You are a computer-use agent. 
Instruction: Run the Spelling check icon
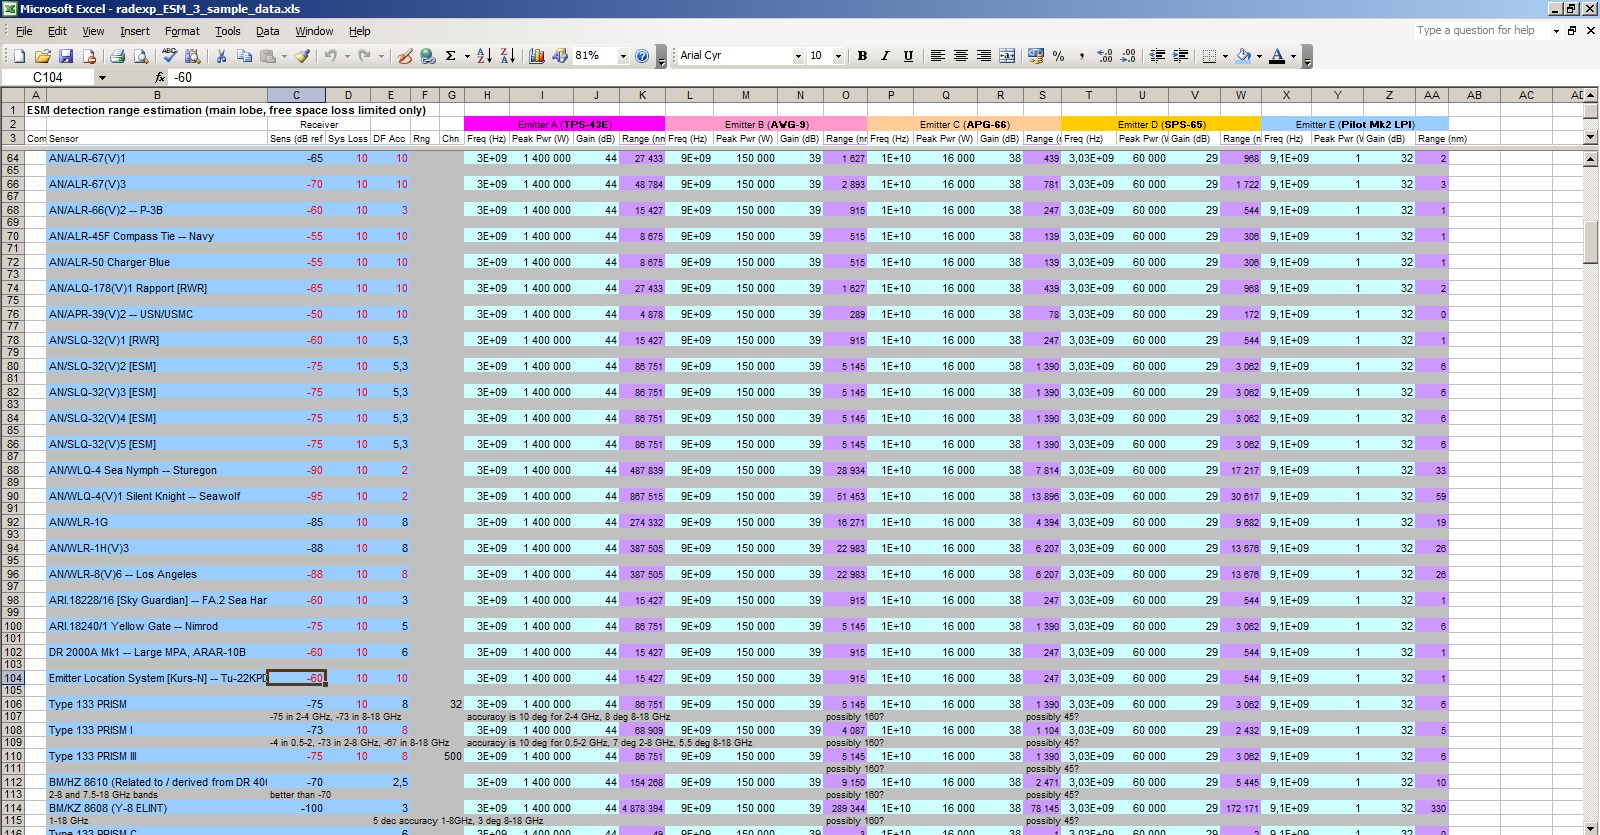[170, 56]
